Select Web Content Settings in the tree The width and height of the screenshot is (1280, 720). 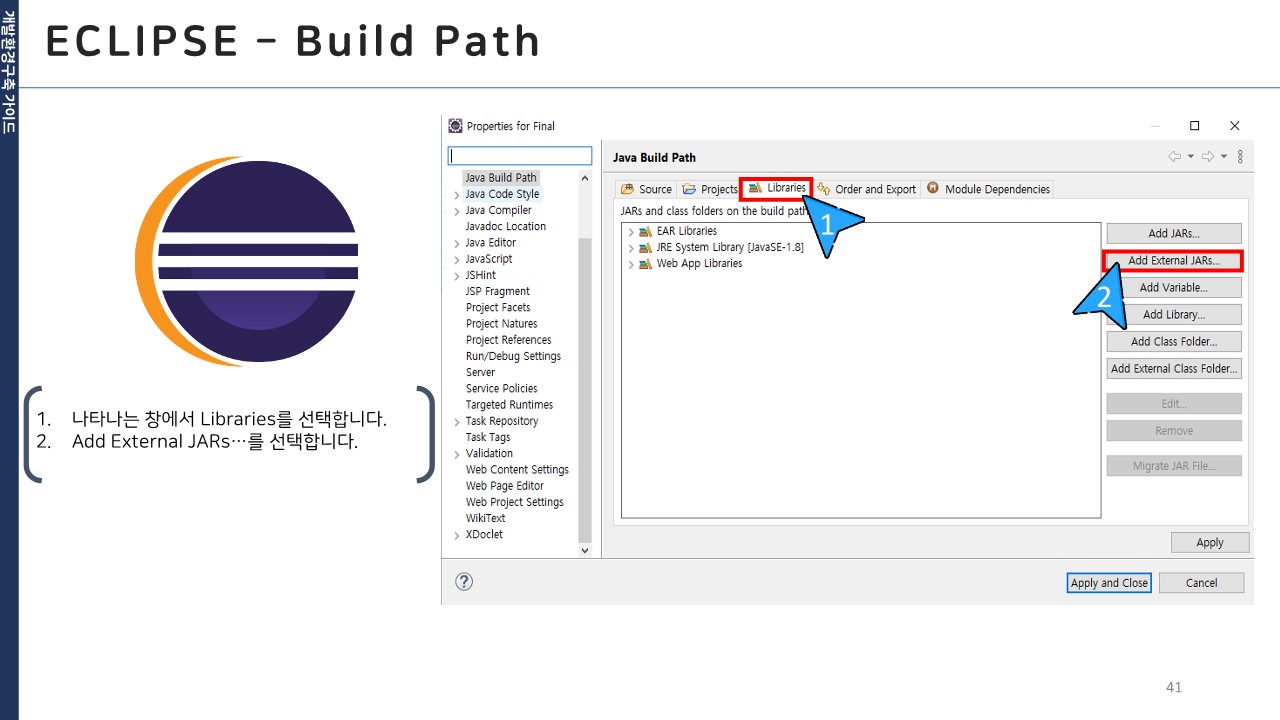point(517,470)
